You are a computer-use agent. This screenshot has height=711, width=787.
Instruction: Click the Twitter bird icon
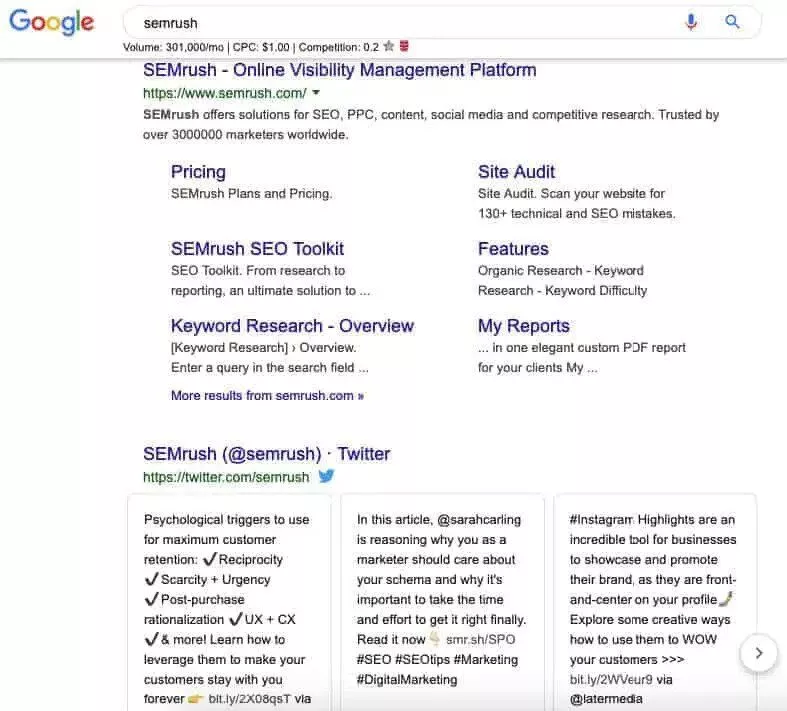pyautogui.click(x=326, y=477)
